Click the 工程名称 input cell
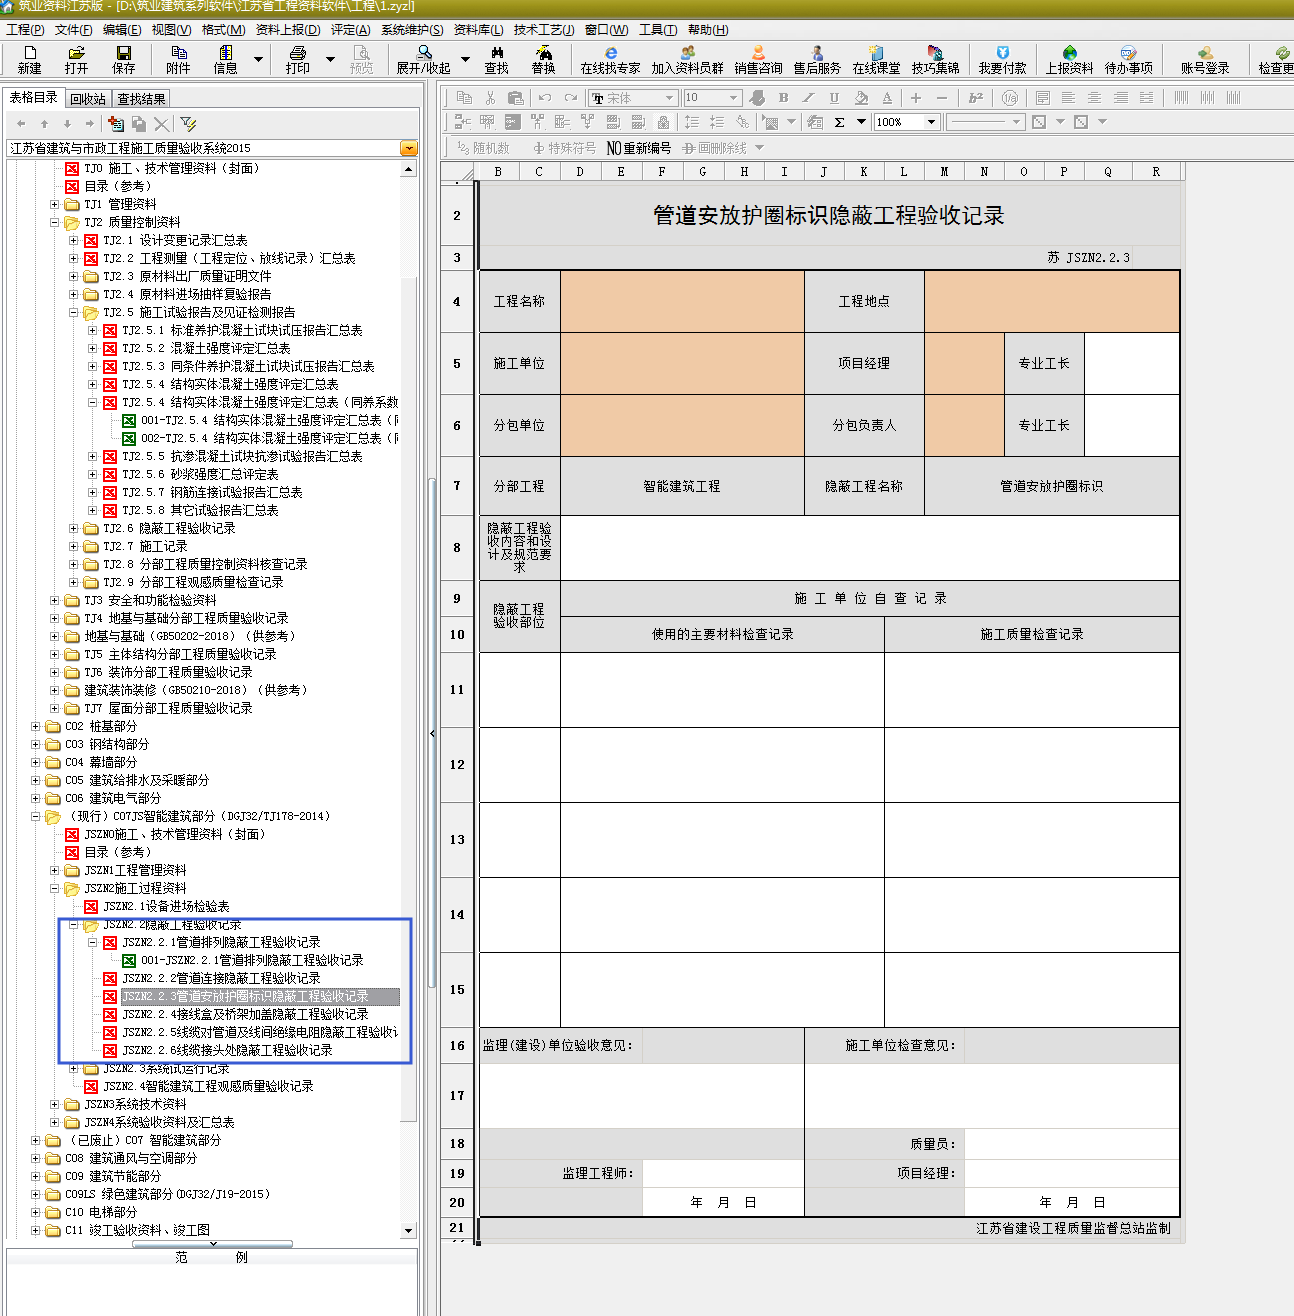 [682, 301]
